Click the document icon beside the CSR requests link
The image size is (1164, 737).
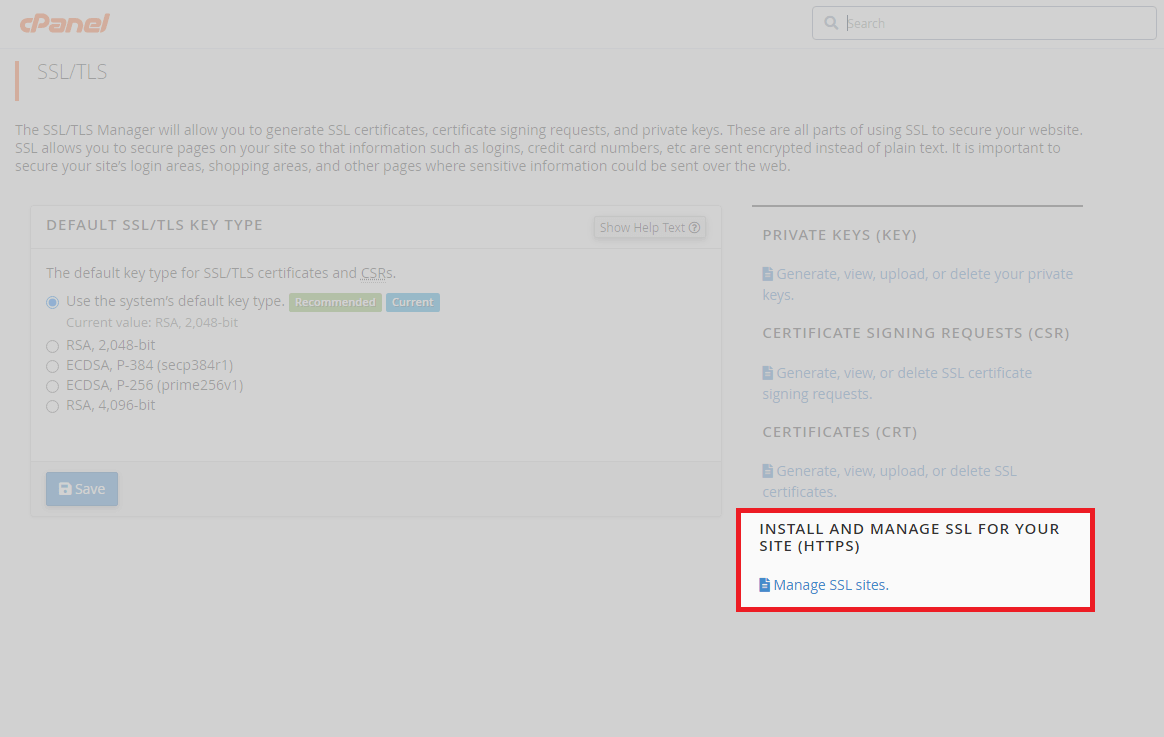pyautogui.click(x=766, y=372)
